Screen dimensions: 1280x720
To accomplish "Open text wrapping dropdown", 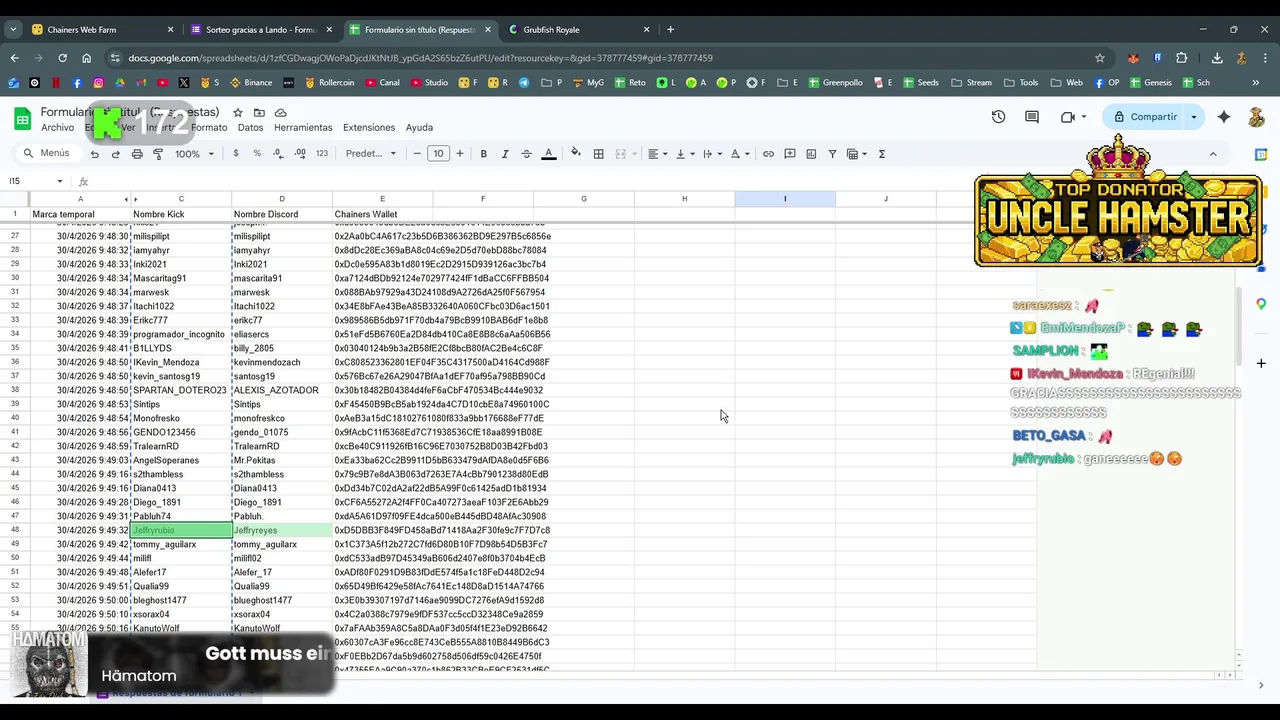I will [x=712, y=154].
